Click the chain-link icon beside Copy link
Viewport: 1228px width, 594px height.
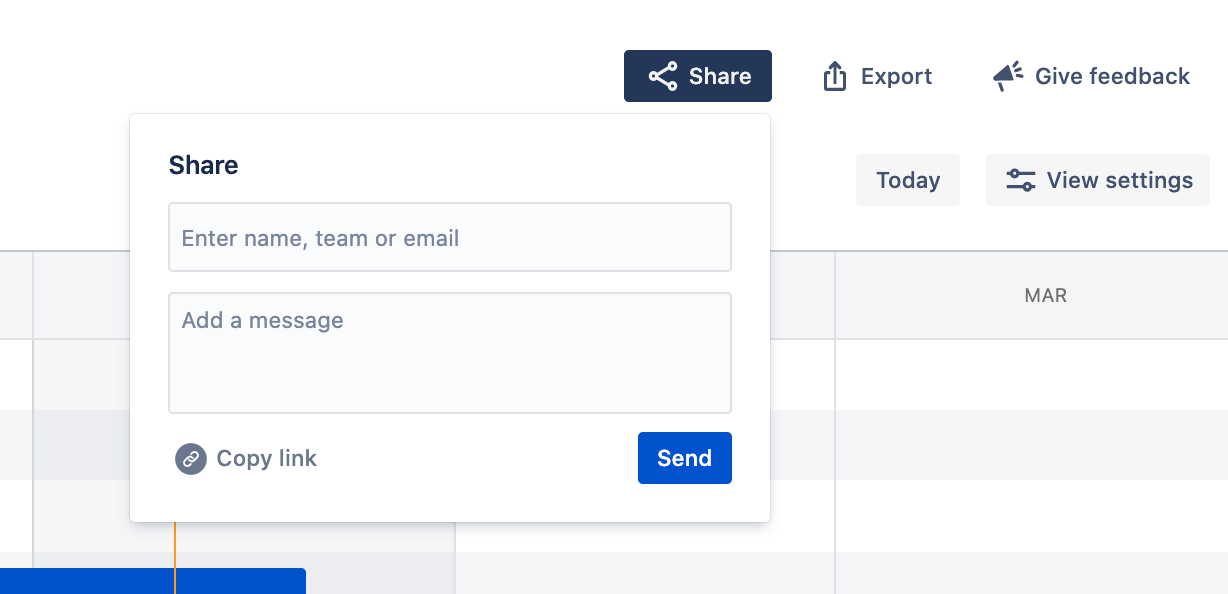tap(190, 459)
